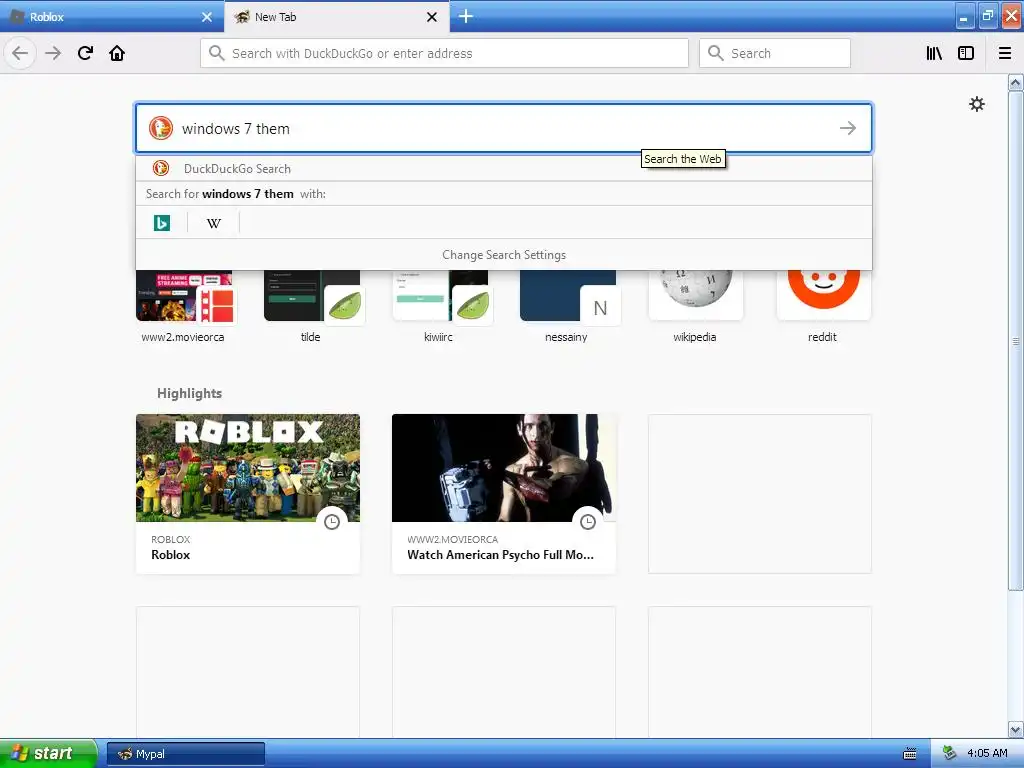Click the address bar field
This screenshot has width=1024, height=768.
pos(444,53)
